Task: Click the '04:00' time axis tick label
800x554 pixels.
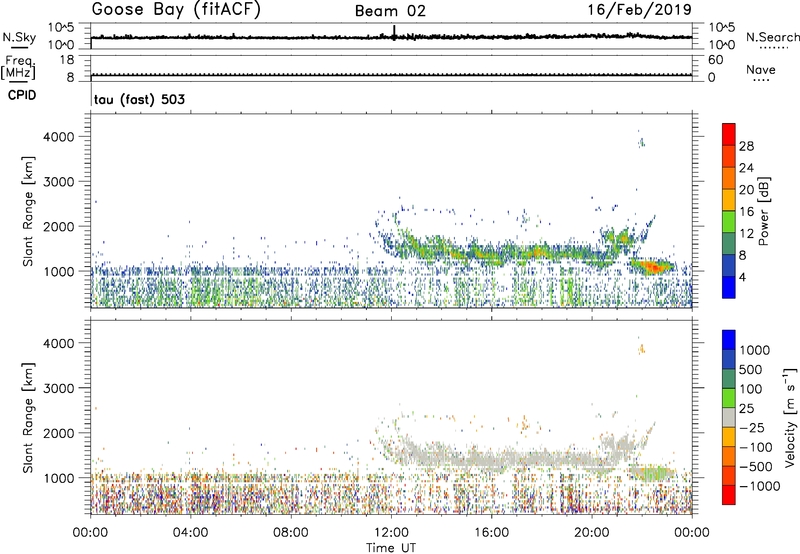Action: coord(190,533)
